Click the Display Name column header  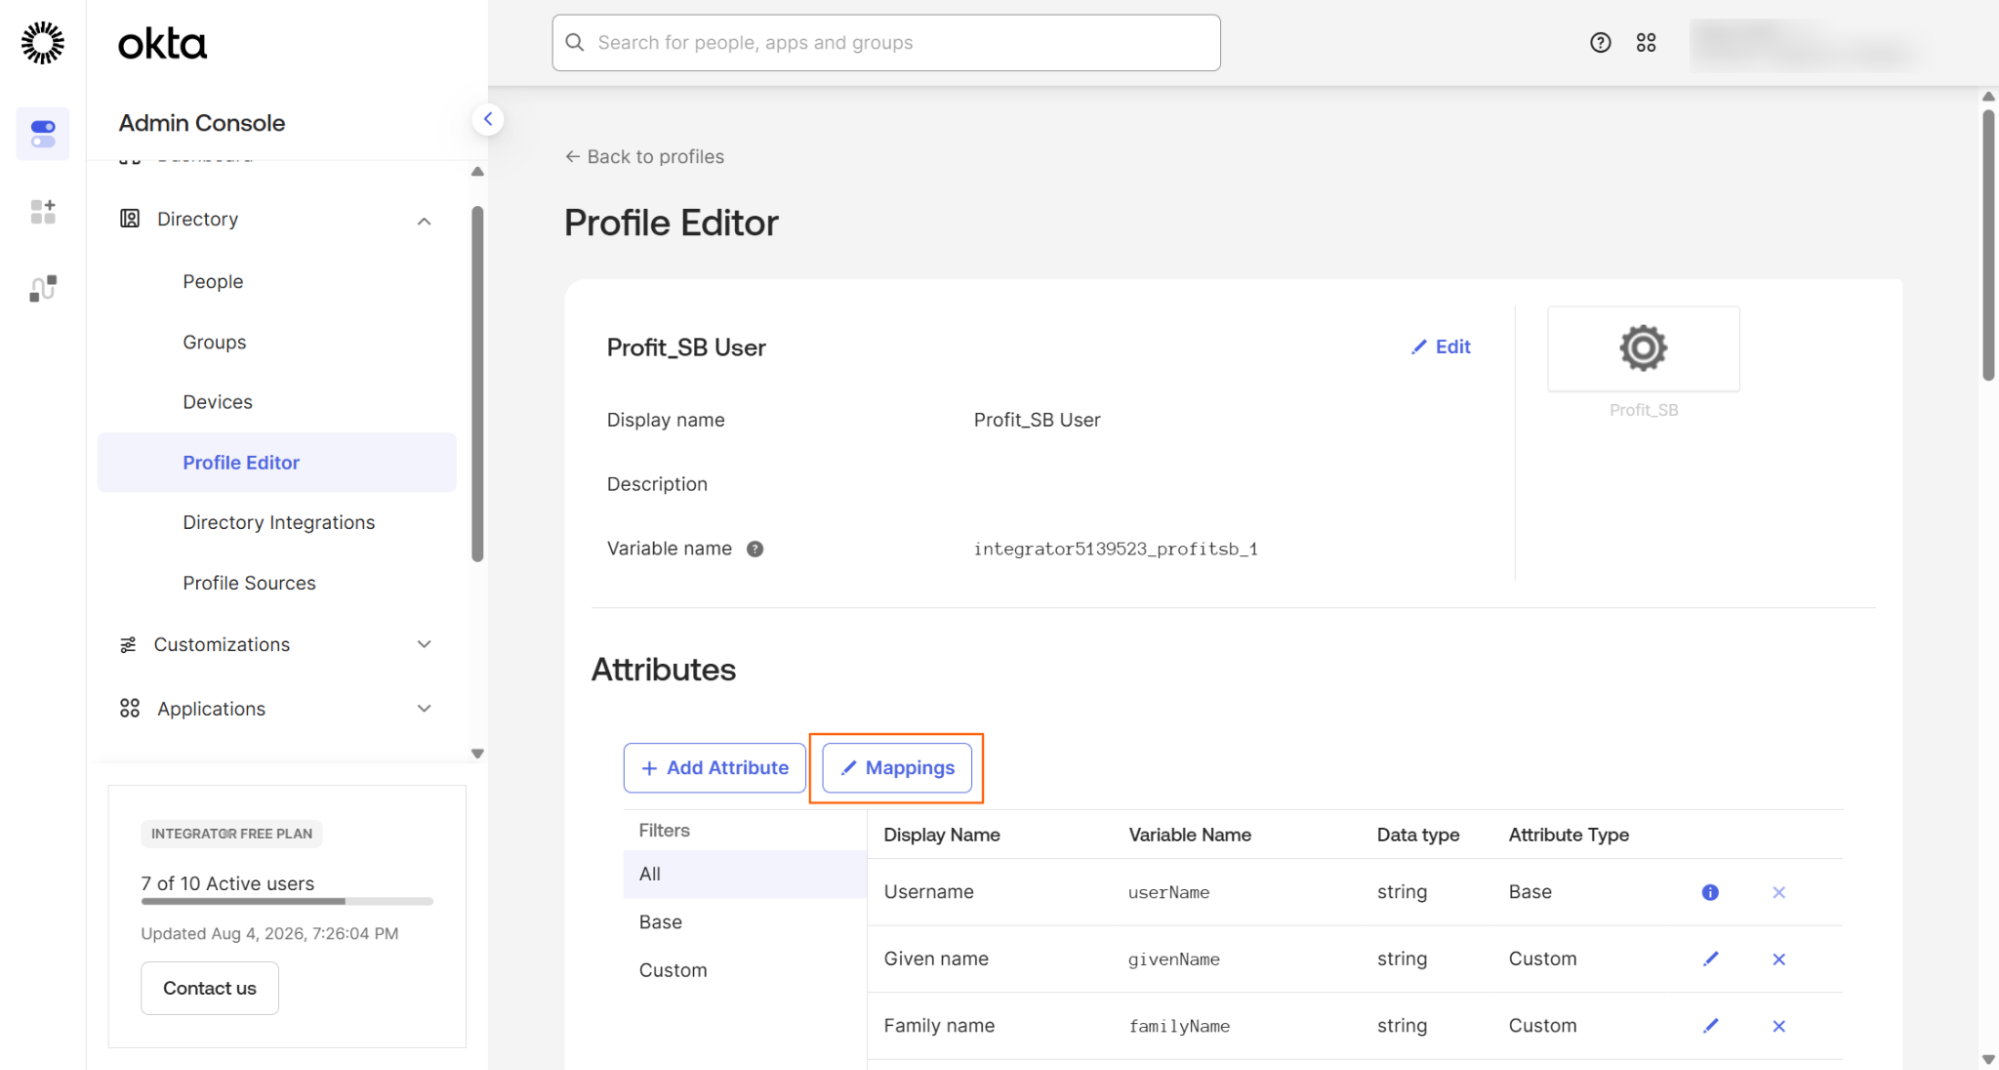coord(941,835)
